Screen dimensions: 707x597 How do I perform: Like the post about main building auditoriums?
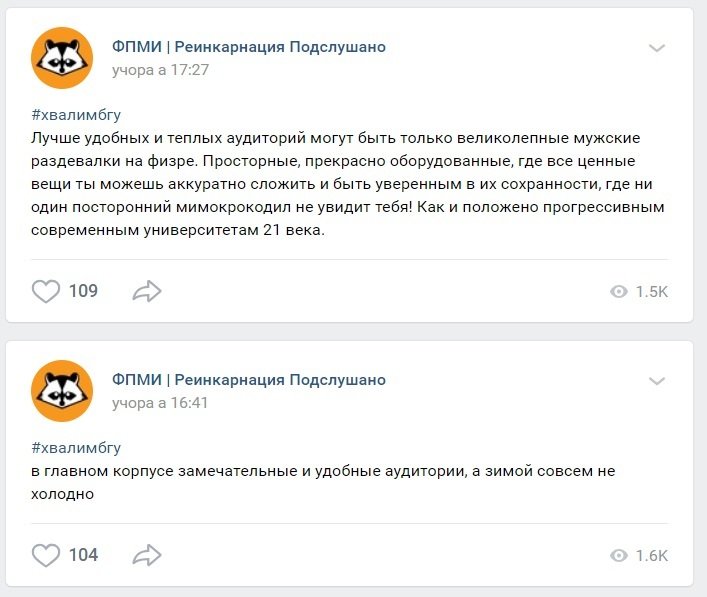pyautogui.click(x=47, y=554)
